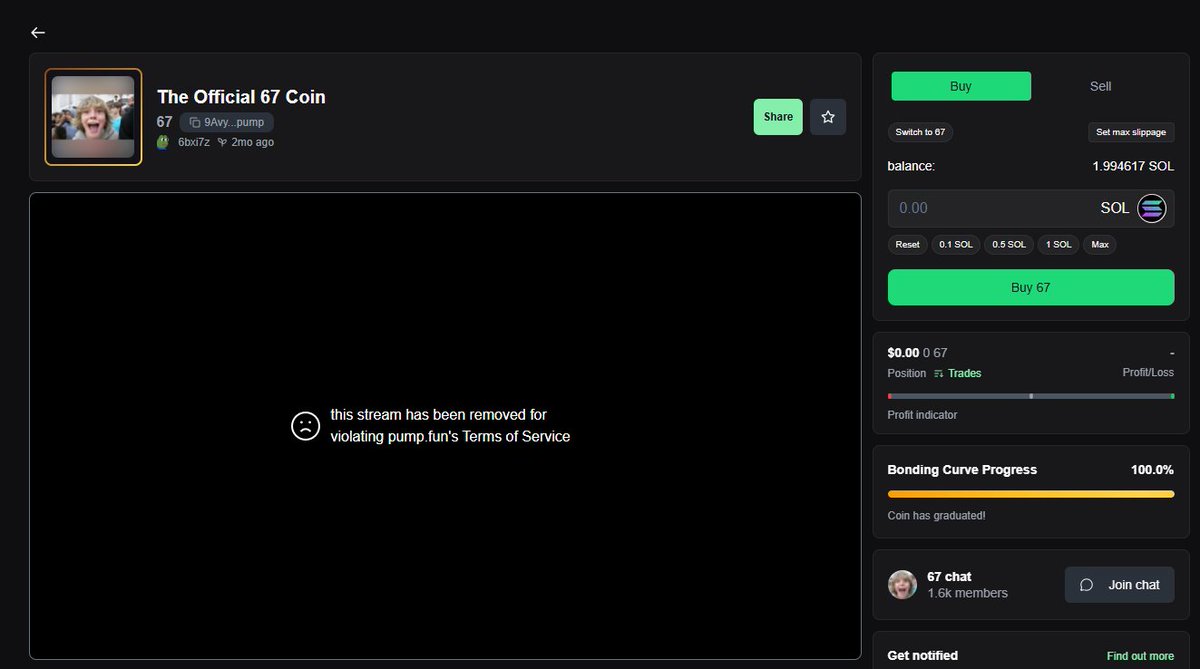Switch to the Sell tab

1100,86
